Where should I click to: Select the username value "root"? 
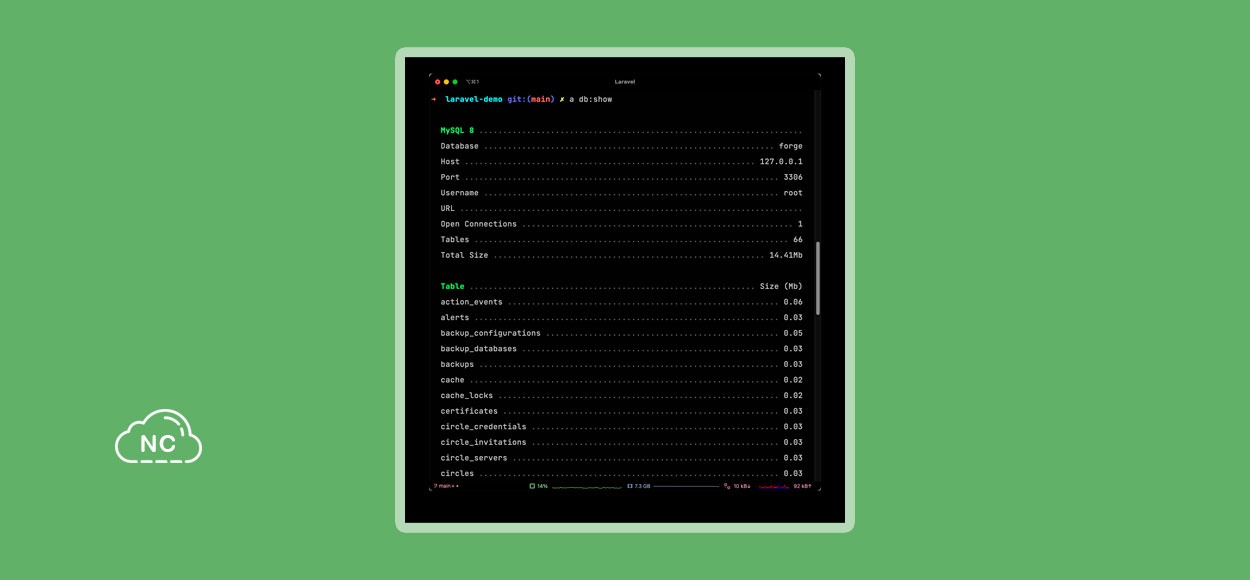point(793,193)
